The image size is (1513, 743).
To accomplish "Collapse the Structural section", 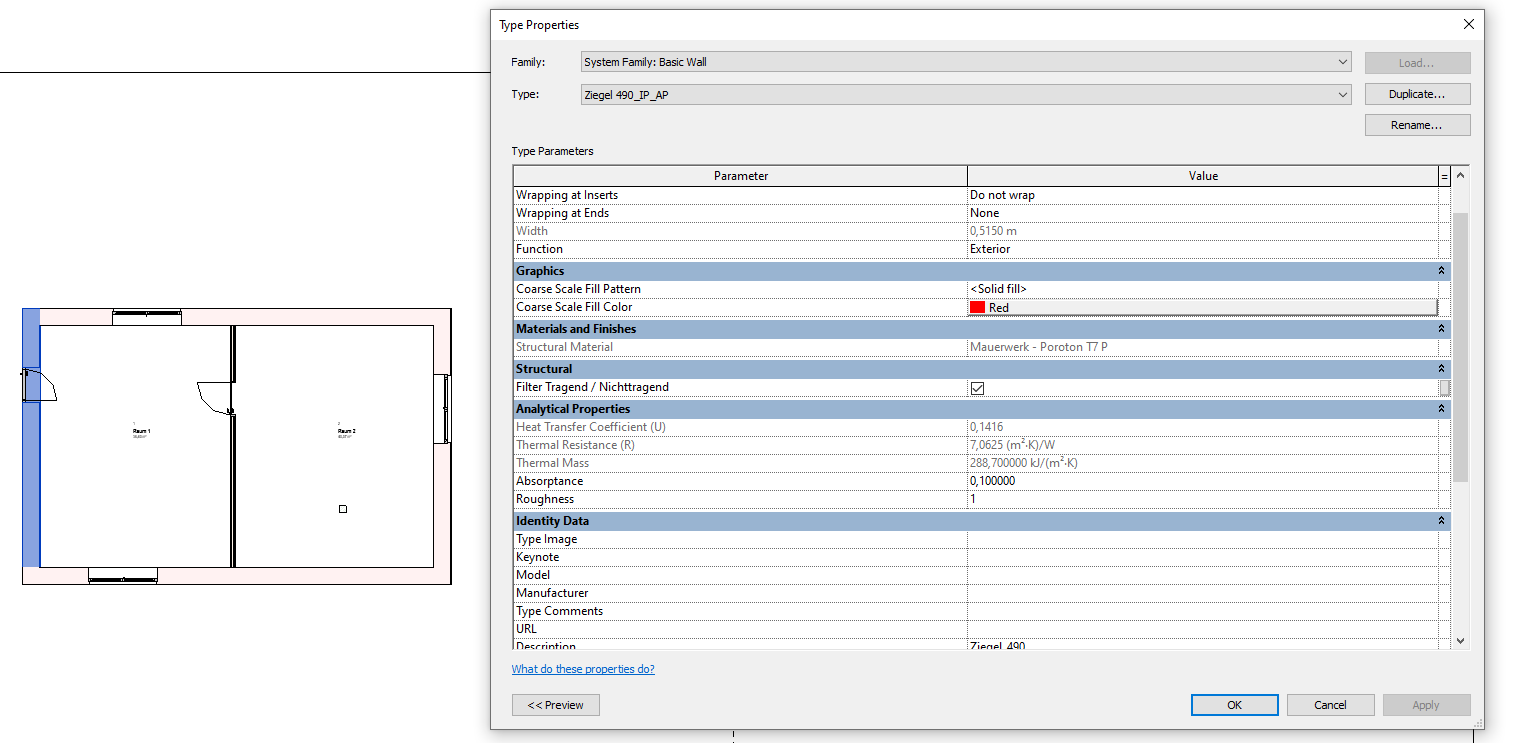I will tap(1440, 368).
